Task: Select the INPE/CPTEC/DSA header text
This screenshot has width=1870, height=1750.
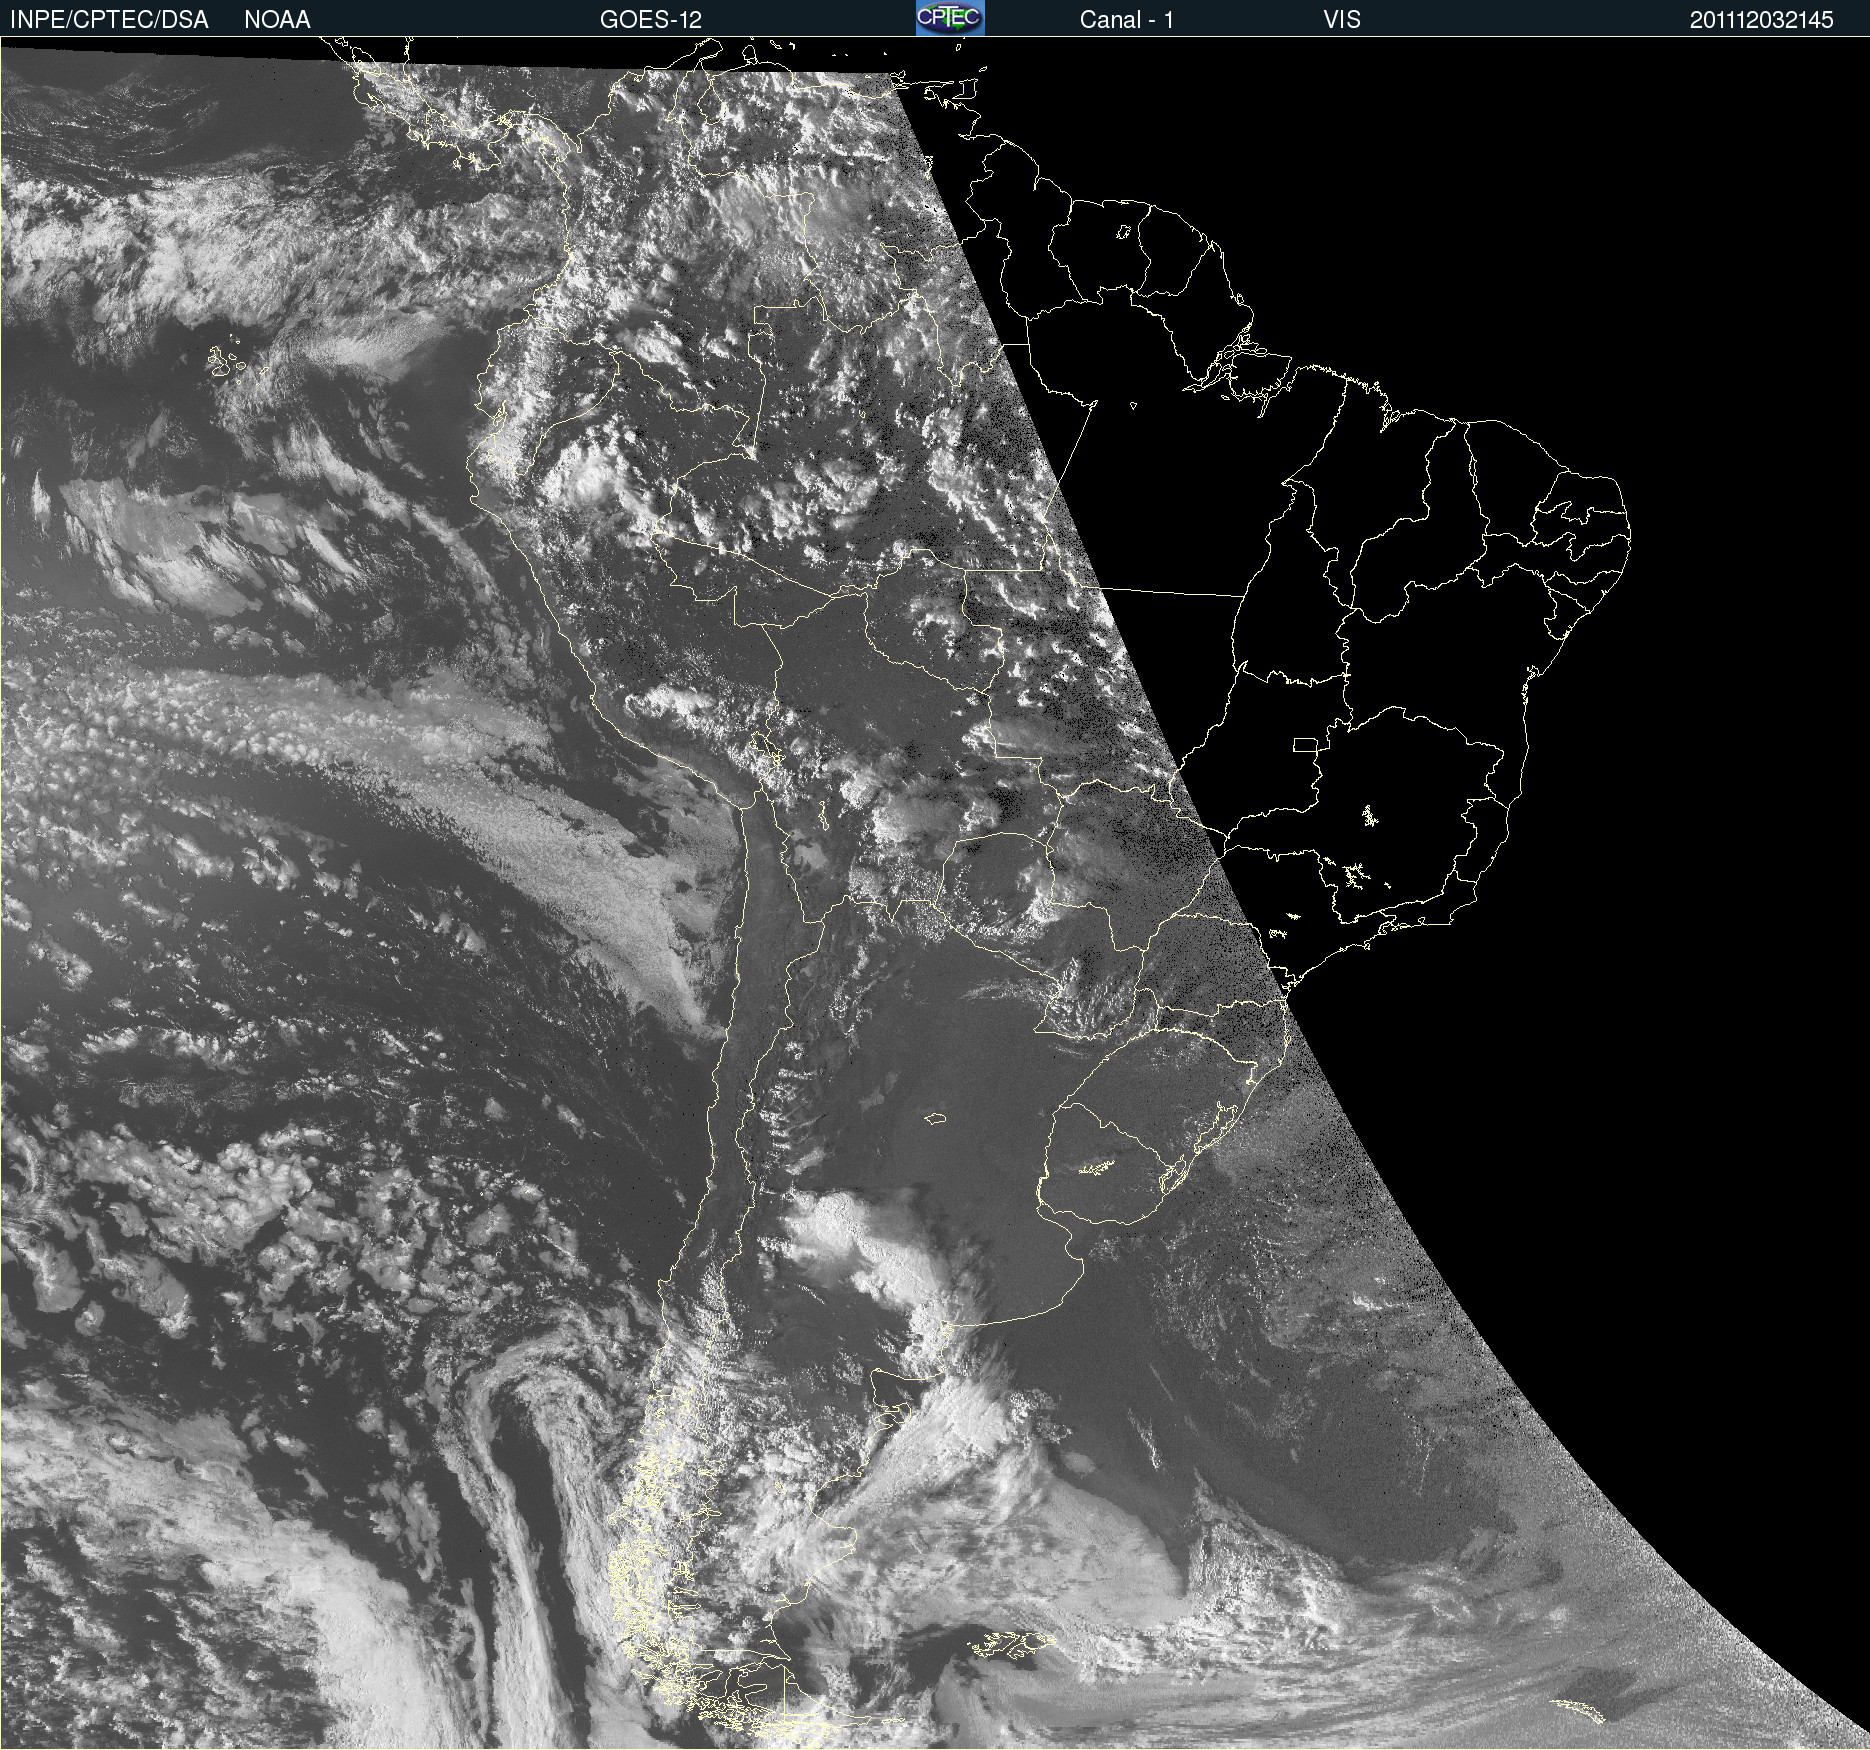Action: 109,20
